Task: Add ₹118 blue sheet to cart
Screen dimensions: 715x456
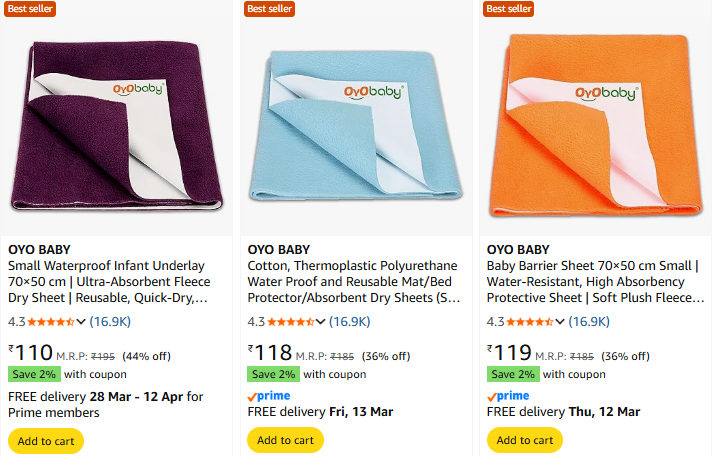Action: point(285,440)
